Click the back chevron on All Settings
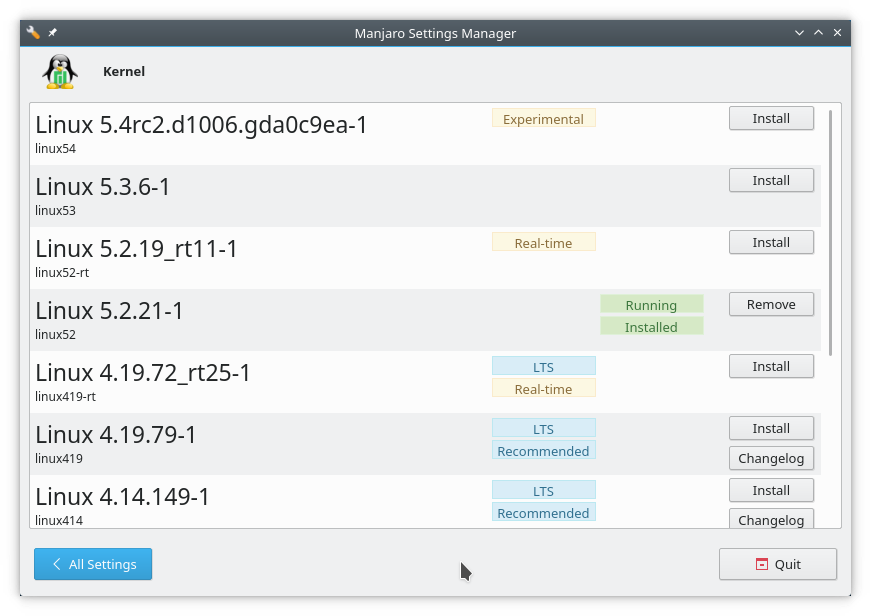The width and height of the screenshot is (871, 616). tap(57, 564)
